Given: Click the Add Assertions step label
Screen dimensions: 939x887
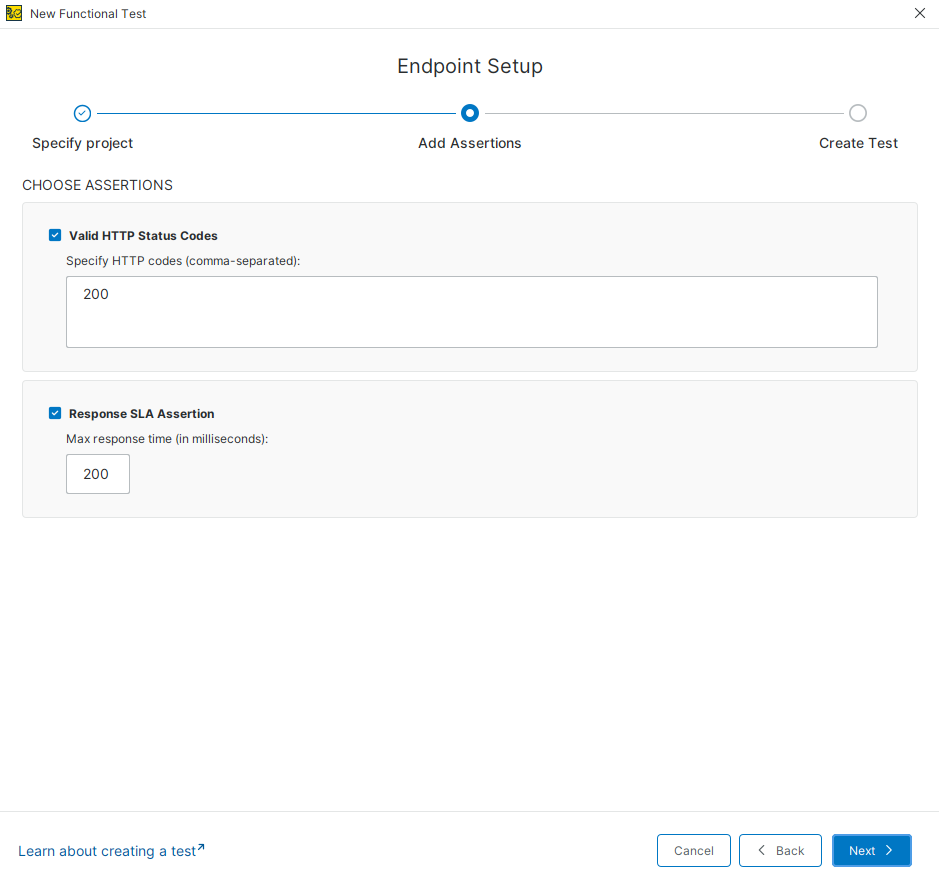Looking at the screenshot, I should pos(470,143).
